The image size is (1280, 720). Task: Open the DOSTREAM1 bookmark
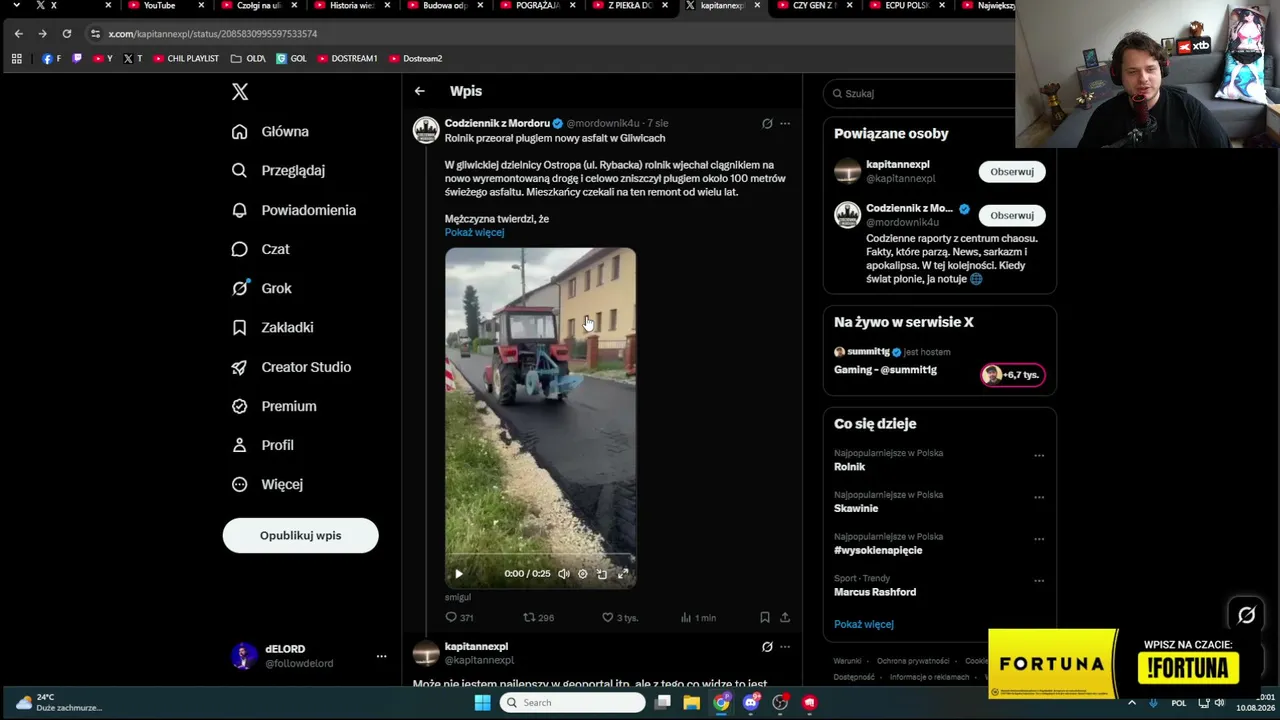pos(348,59)
